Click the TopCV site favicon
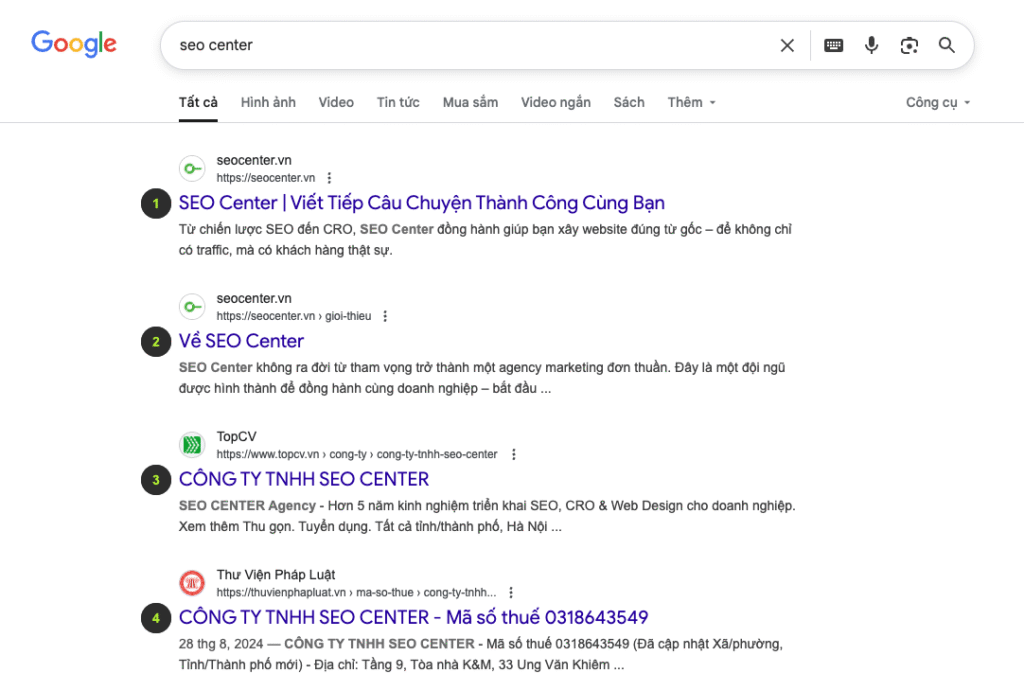The width and height of the screenshot is (1024, 691). point(192,445)
